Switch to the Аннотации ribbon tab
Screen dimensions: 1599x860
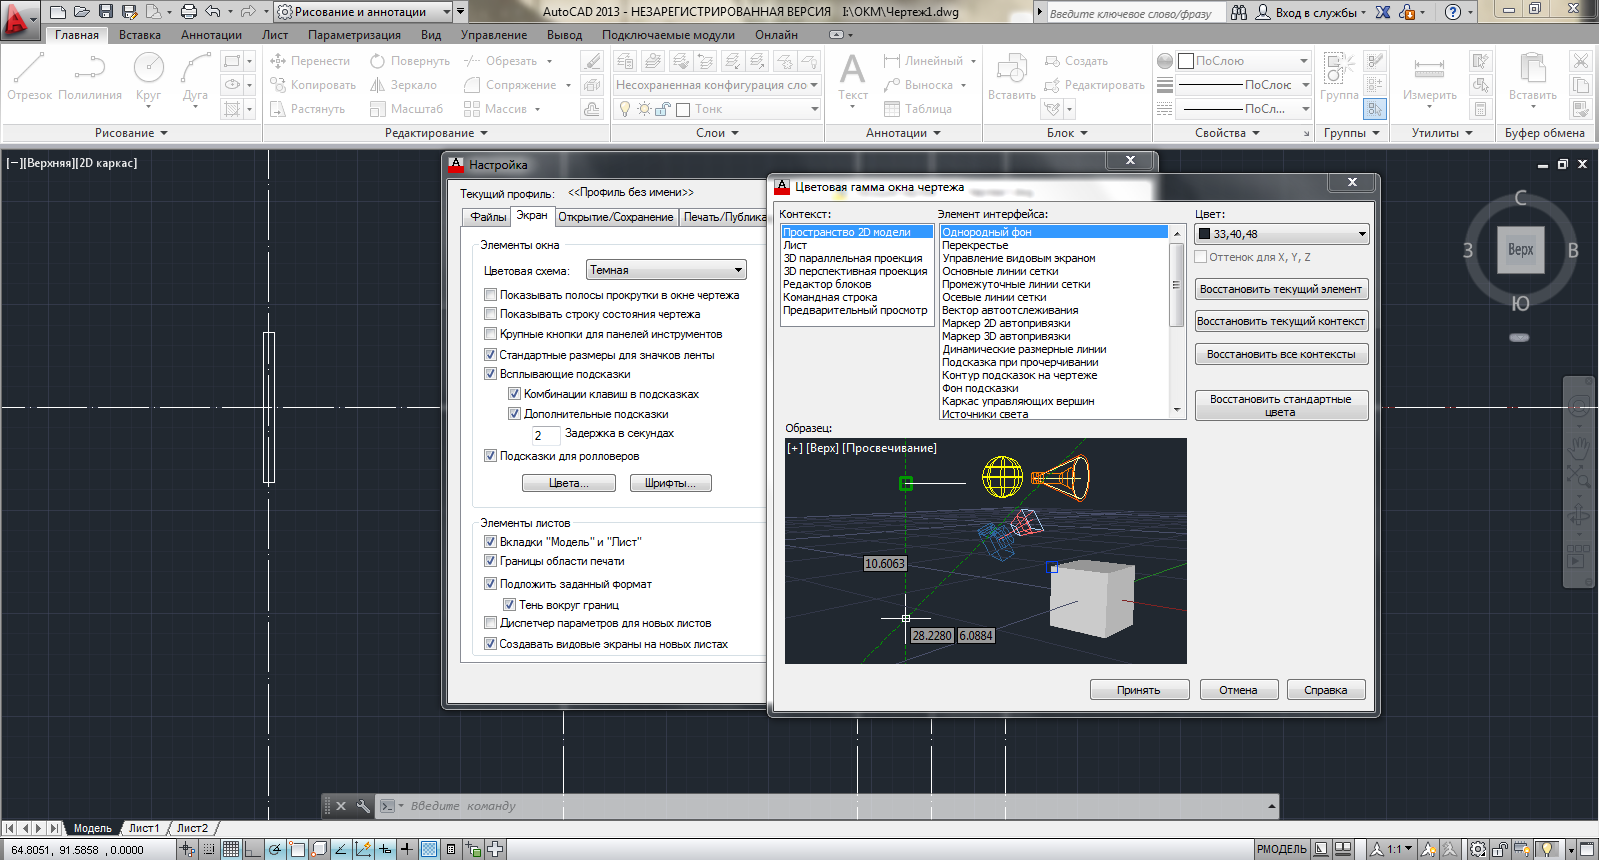click(x=211, y=35)
